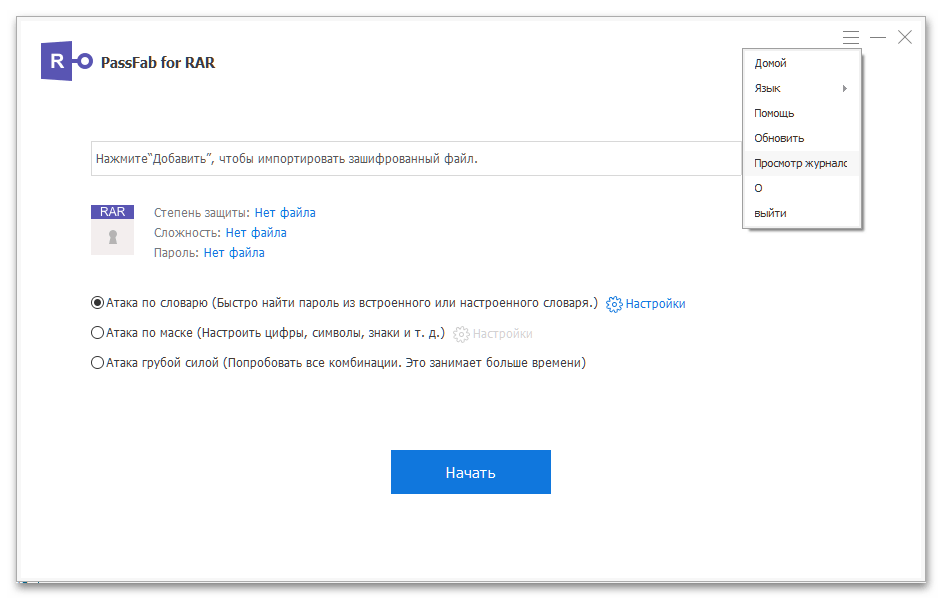Select Помощь in the menu

tap(802, 113)
